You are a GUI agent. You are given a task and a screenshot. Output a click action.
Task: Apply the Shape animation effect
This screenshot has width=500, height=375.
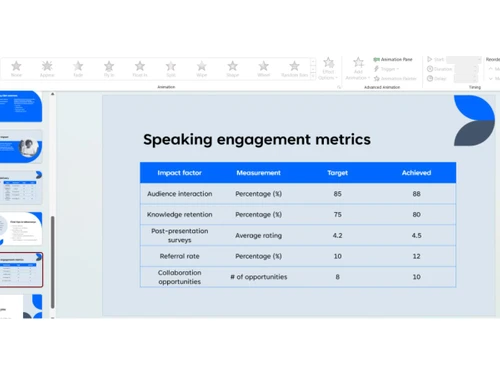coord(232,69)
